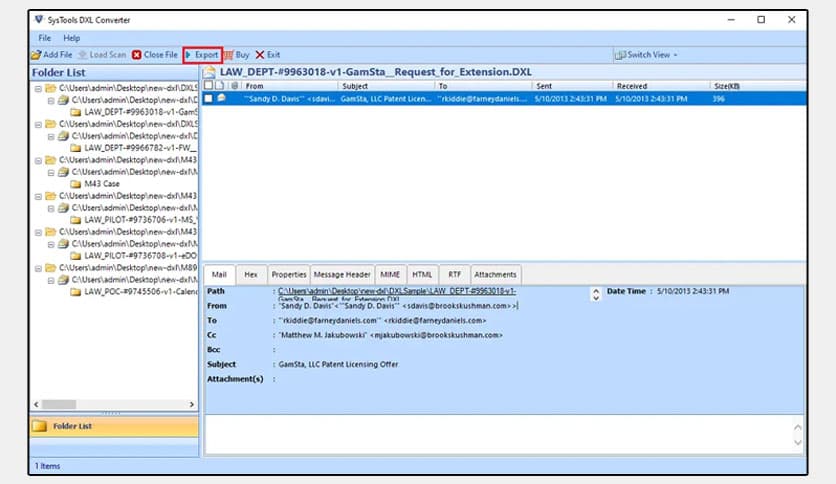Click the M89 root folder icon
The height and width of the screenshot is (484, 836).
pos(51,268)
